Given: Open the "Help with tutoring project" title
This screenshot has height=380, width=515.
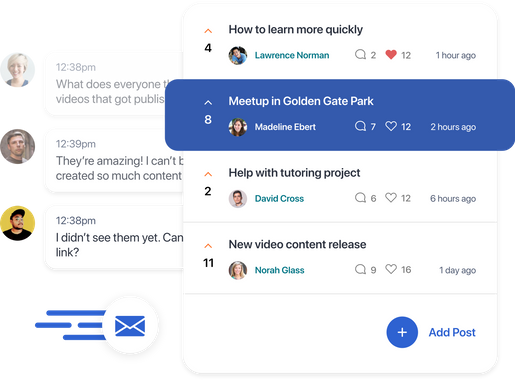Looking at the screenshot, I should coord(294,173).
